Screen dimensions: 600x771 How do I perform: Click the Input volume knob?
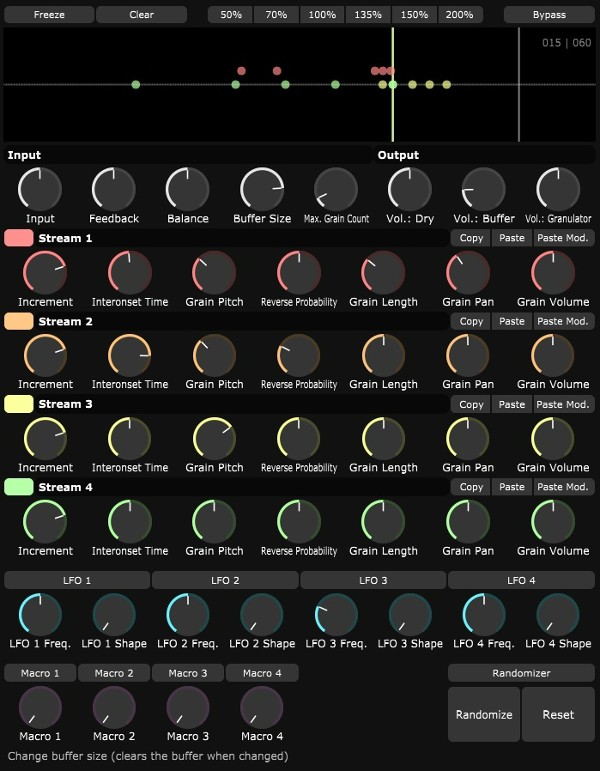pos(40,189)
